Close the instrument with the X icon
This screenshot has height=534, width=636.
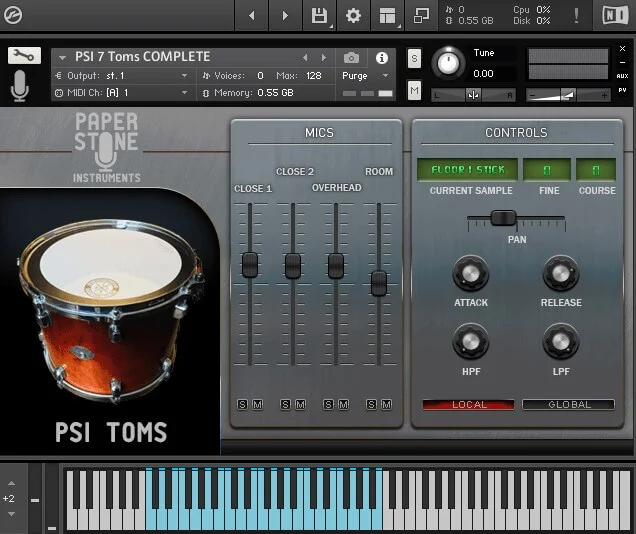(622, 48)
